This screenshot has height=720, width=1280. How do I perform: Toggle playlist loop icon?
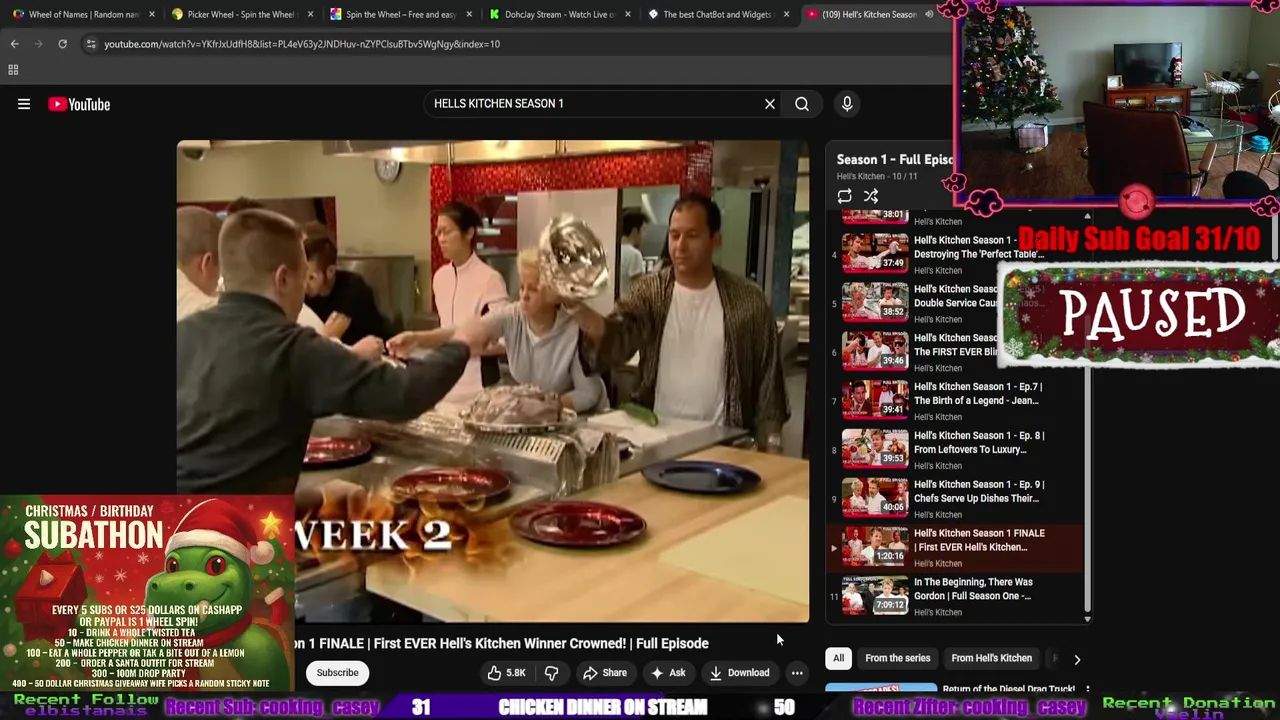coord(845,196)
